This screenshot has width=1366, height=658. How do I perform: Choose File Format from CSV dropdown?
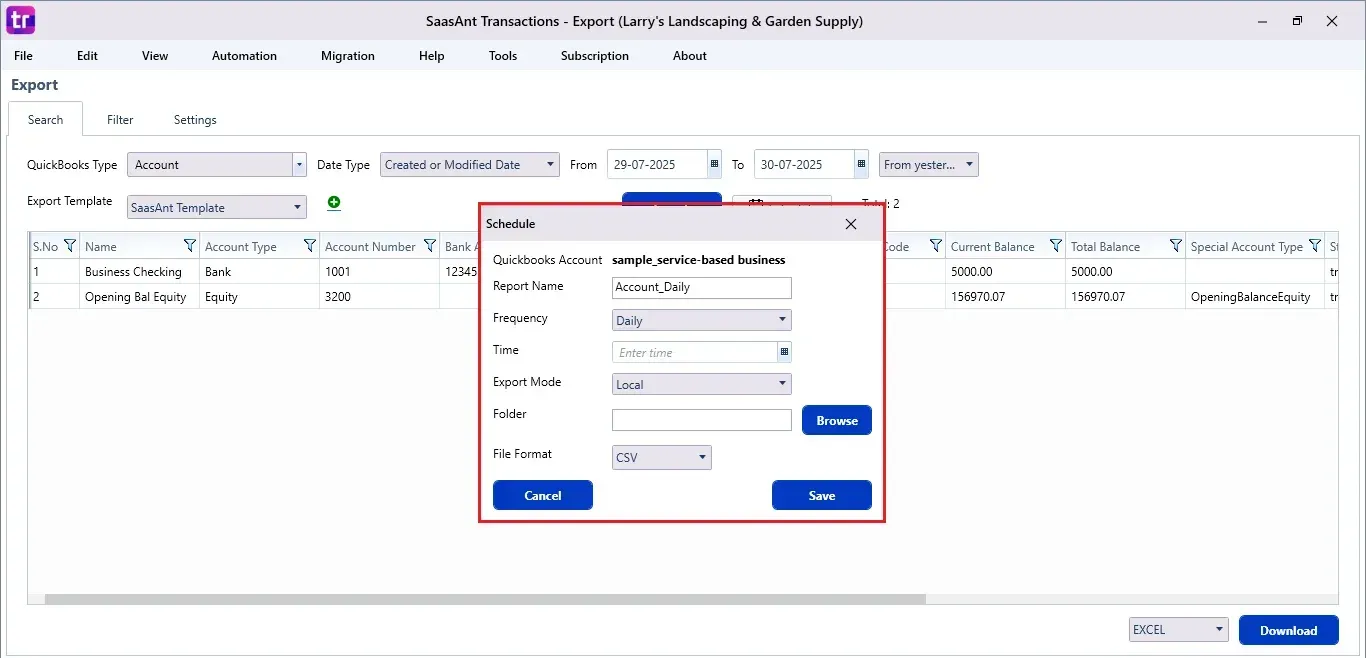662,458
